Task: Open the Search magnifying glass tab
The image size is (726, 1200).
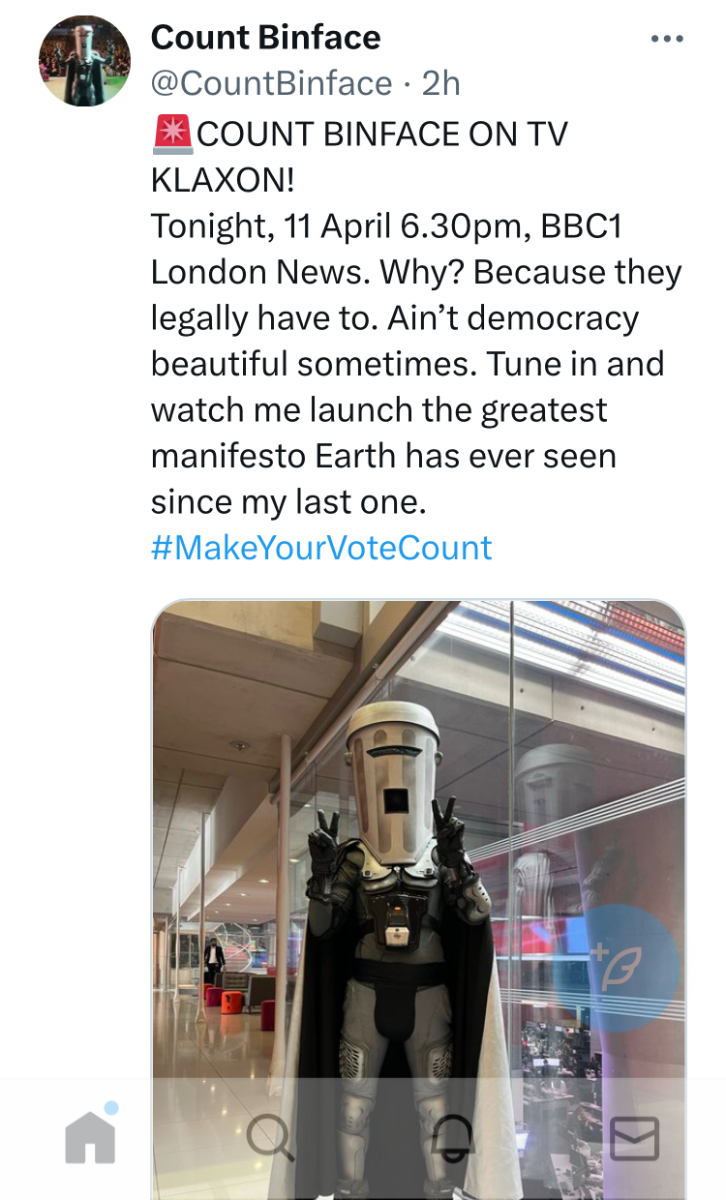Action: (x=270, y=1138)
